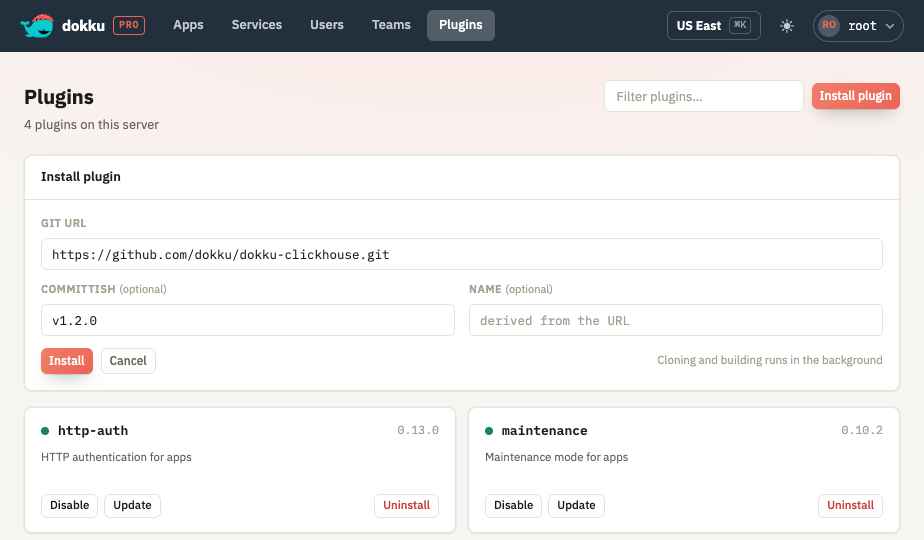Image resolution: width=924 pixels, height=540 pixels.
Task: Click maintenance green status dot
Action: click(x=489, y=431)
